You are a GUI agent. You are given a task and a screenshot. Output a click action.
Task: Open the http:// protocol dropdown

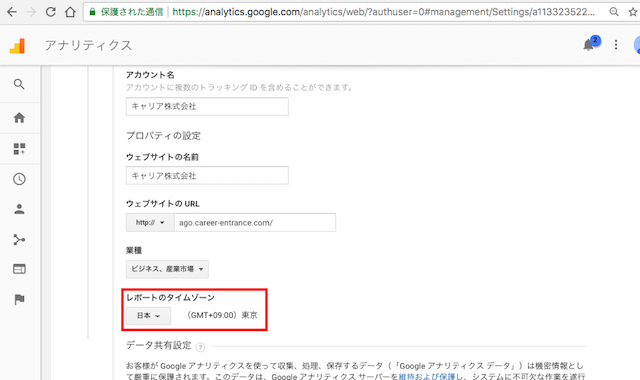[150, 222]
